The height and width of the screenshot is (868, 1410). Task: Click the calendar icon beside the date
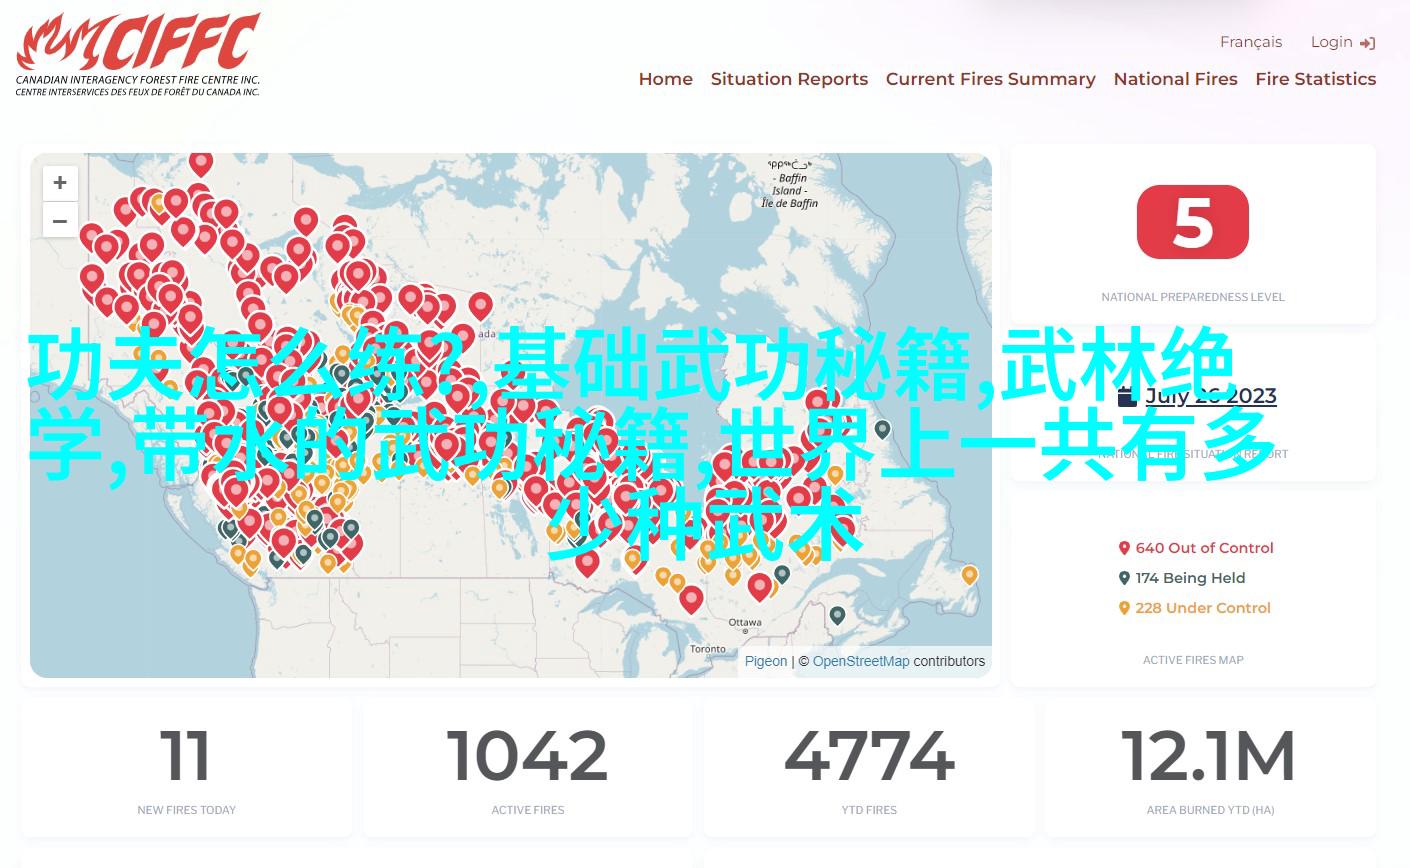1127,396
